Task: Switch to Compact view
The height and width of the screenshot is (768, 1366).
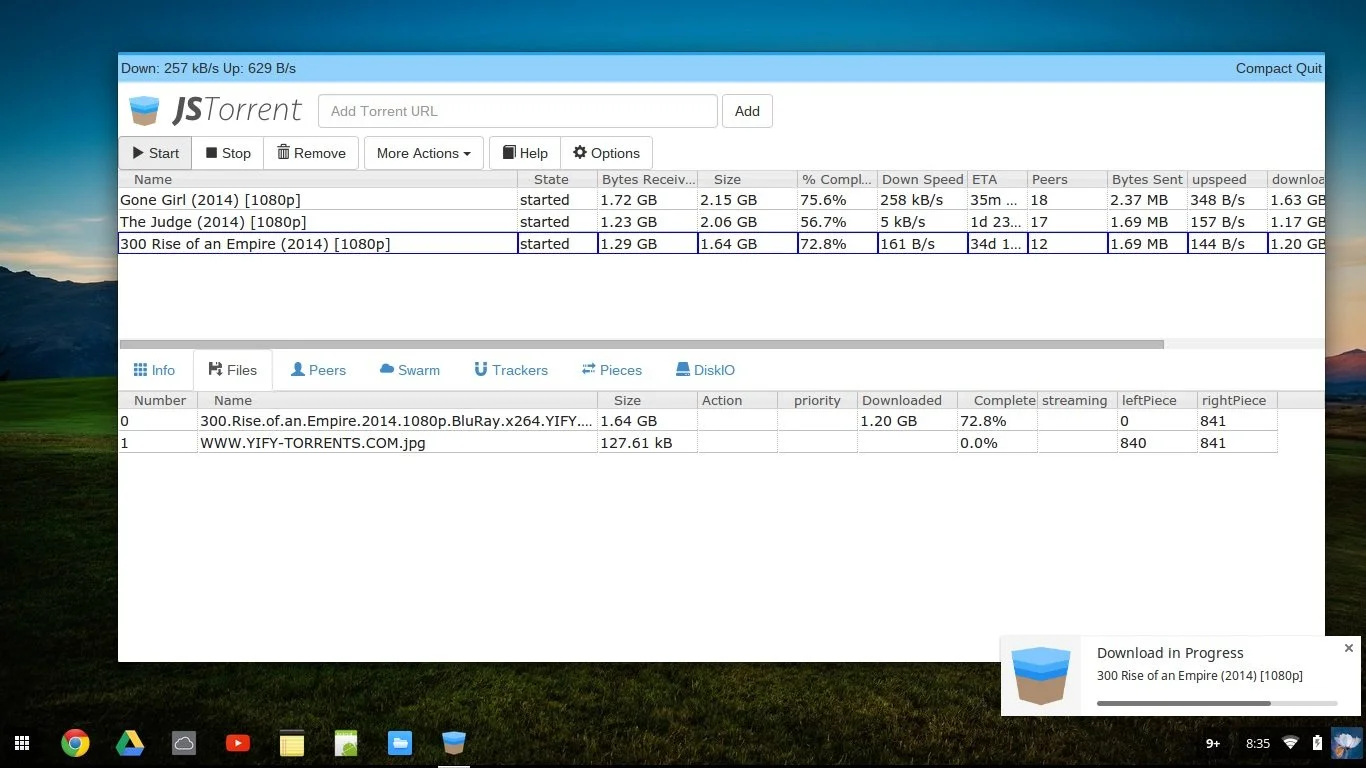Action: point(1263,68)
